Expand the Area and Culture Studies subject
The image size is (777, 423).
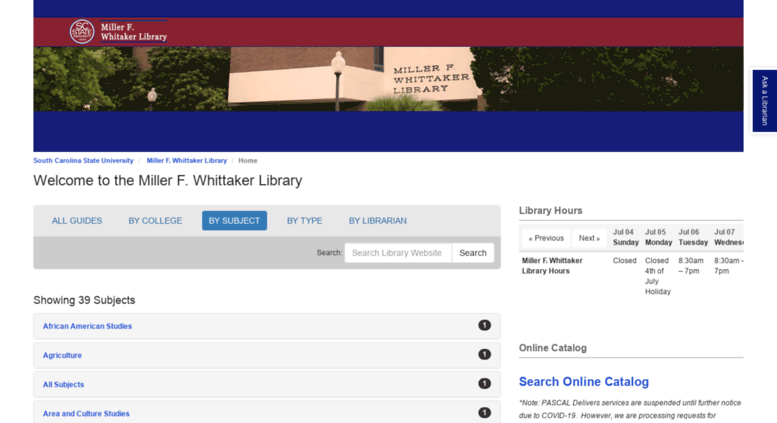pyautogui.click(x=267, y=413)
